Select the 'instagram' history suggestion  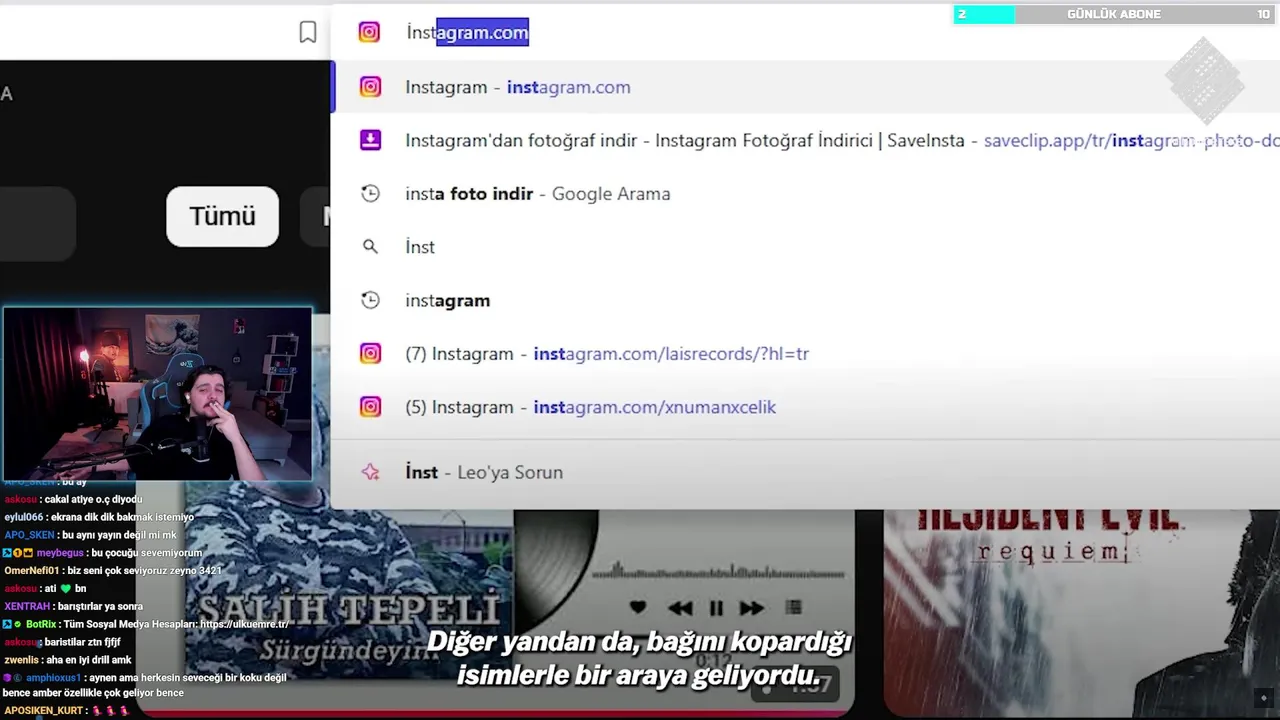[805, 300]
